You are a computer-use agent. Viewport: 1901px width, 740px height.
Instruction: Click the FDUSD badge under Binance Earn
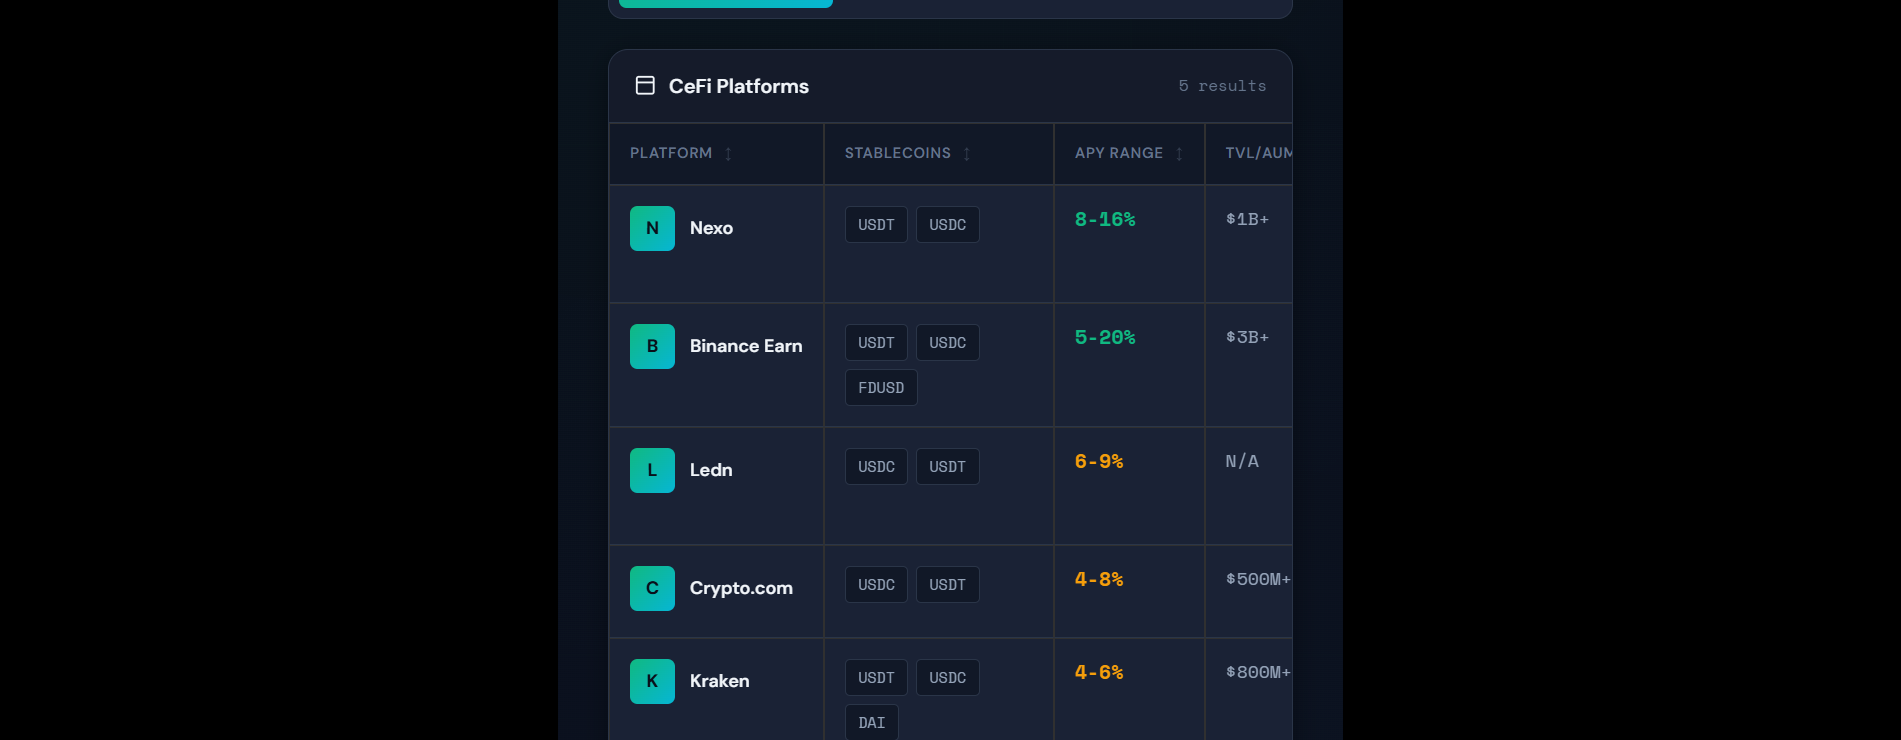coord(881,387)
